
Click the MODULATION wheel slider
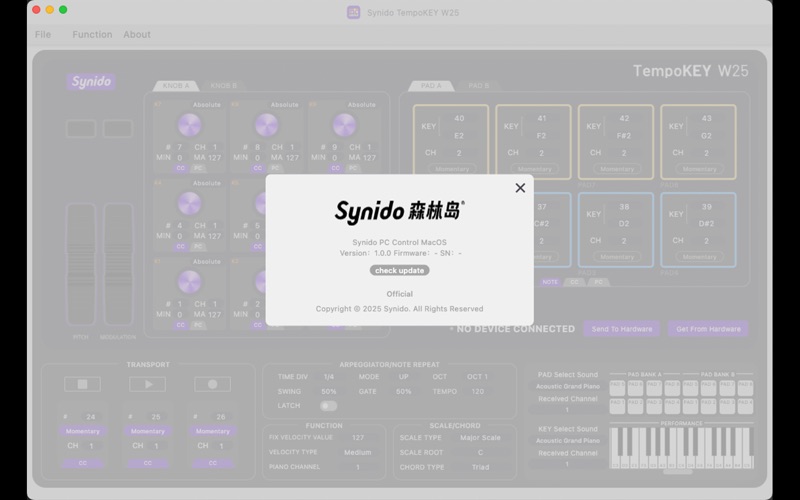[x=118, y=264]
